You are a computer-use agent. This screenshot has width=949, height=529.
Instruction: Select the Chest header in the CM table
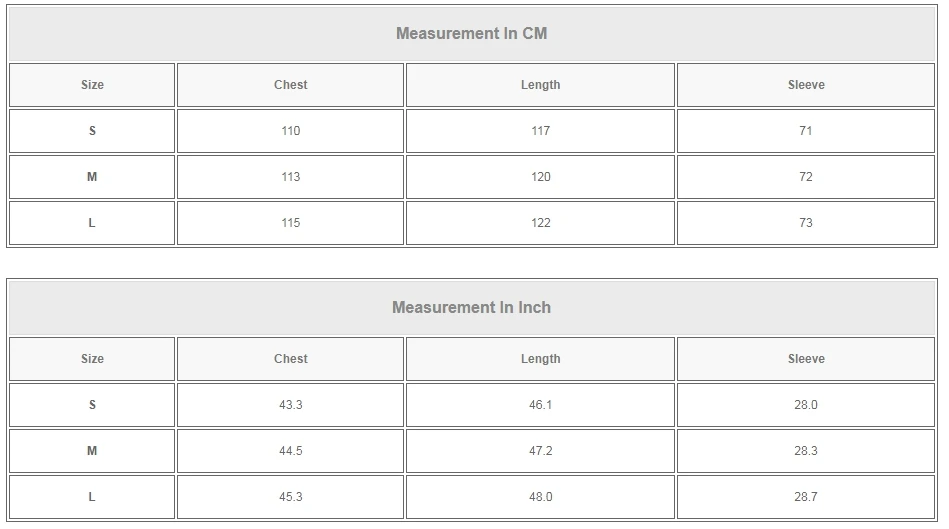(x=291, y=85)
